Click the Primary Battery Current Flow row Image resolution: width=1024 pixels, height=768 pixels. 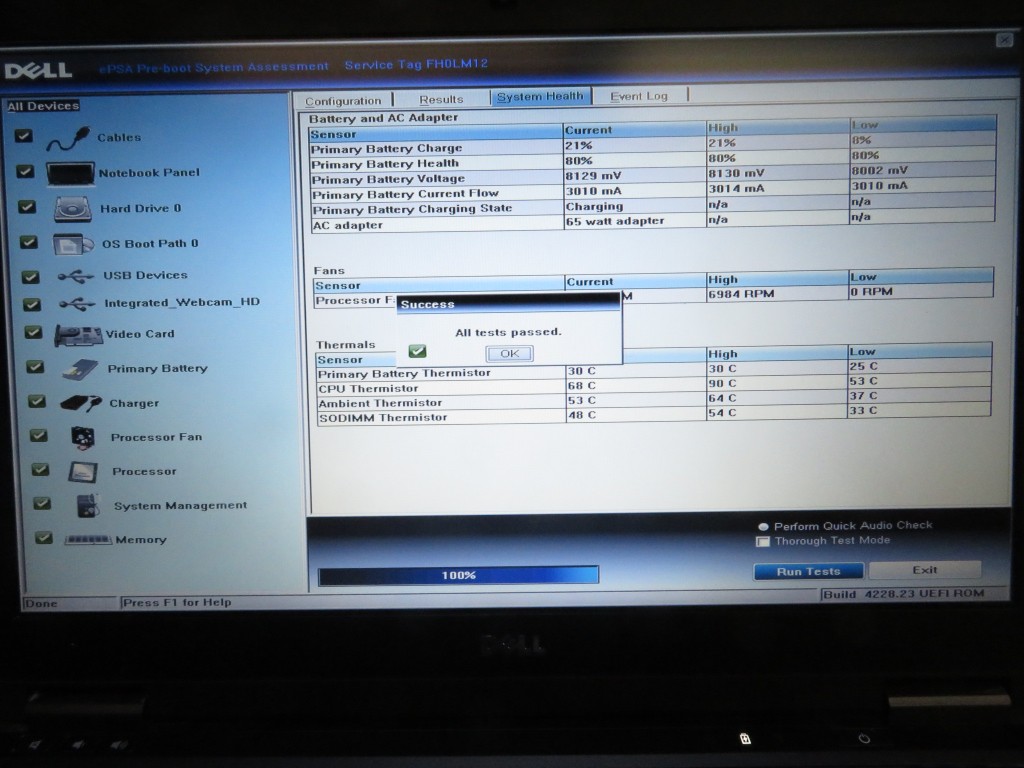(x=652, y=191)
